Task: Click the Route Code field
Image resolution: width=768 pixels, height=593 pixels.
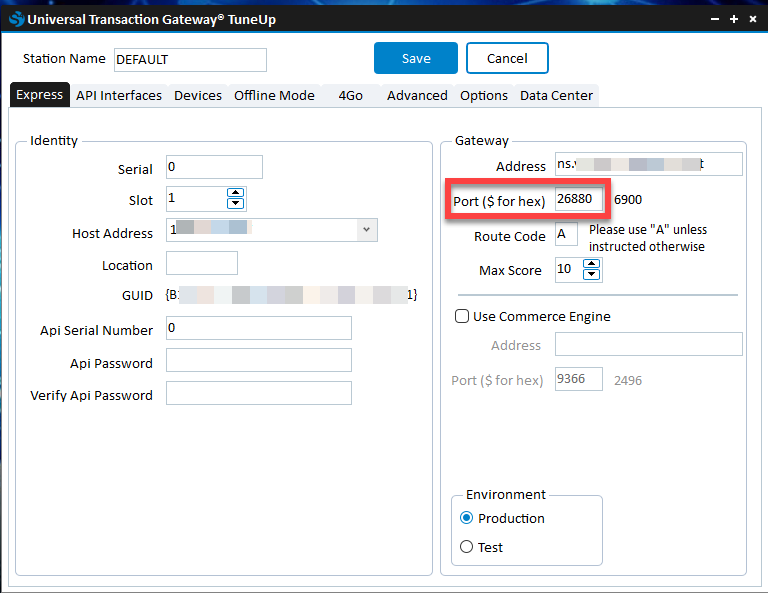Action: [566, 234]
